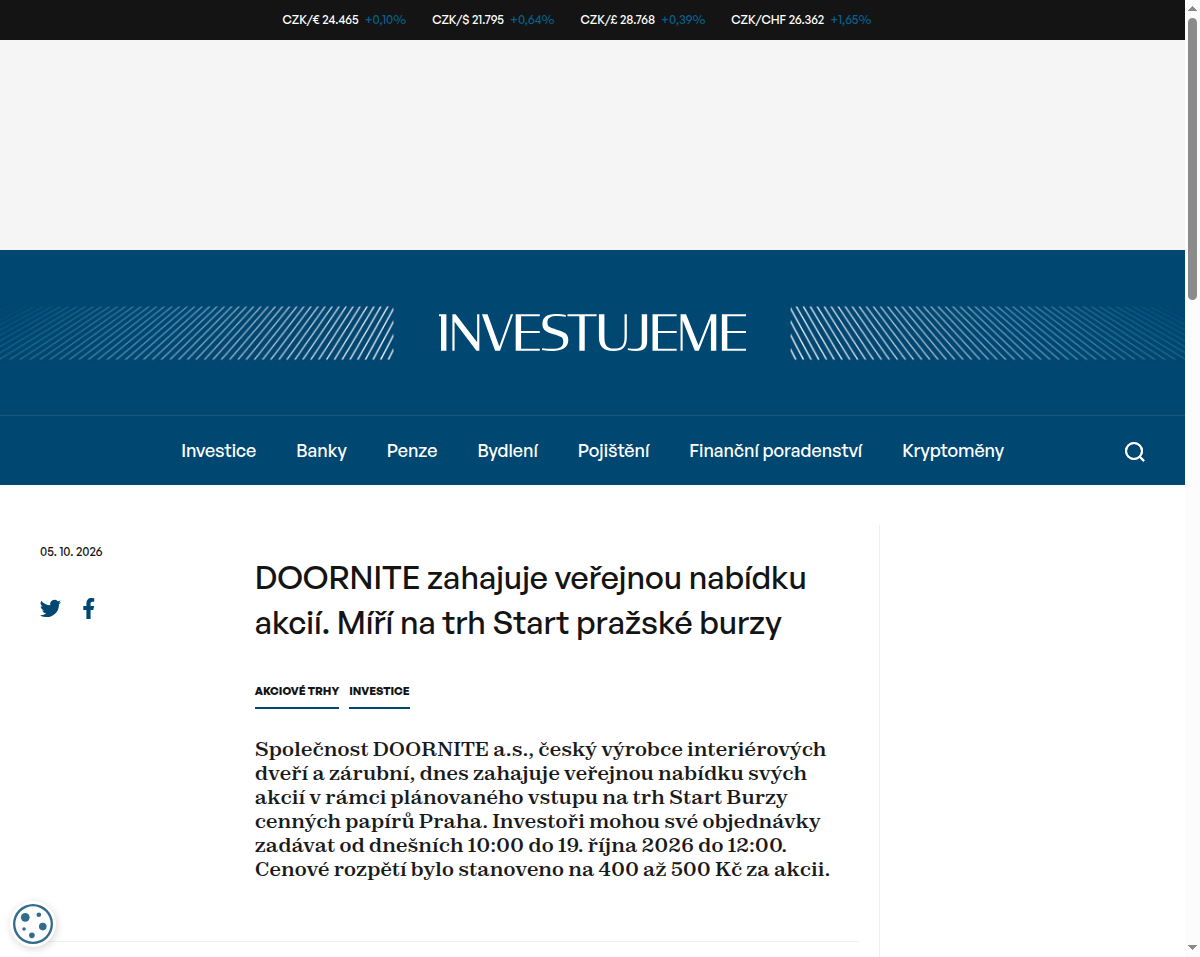The height and width of the screenshot is (957, 1200).
Task: Share article via Facebook icon
Action: pos(88,608)
